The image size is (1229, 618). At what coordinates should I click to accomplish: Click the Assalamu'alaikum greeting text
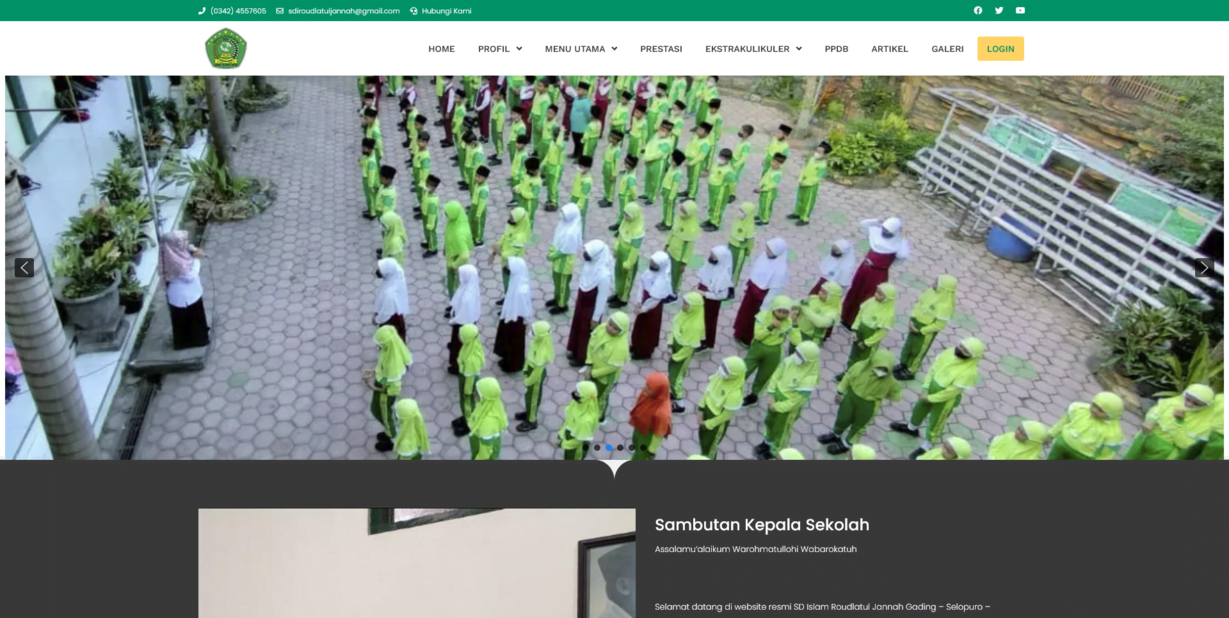[x=756, y=549]
